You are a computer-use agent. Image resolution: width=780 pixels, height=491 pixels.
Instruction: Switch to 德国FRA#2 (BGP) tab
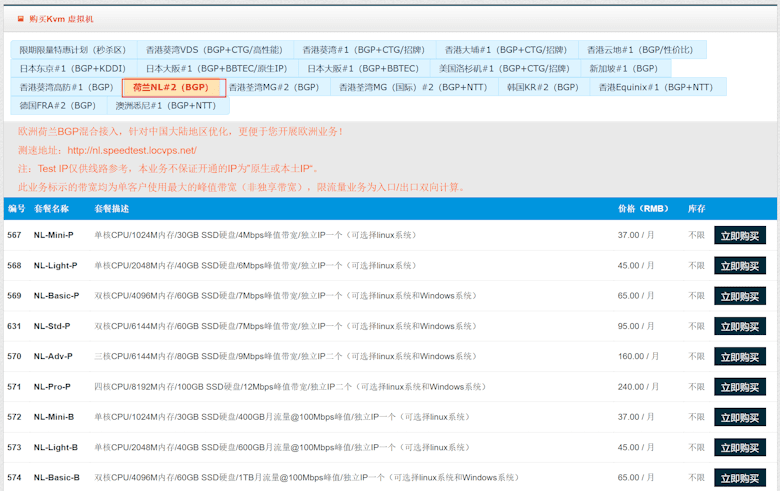coord(59,105)
